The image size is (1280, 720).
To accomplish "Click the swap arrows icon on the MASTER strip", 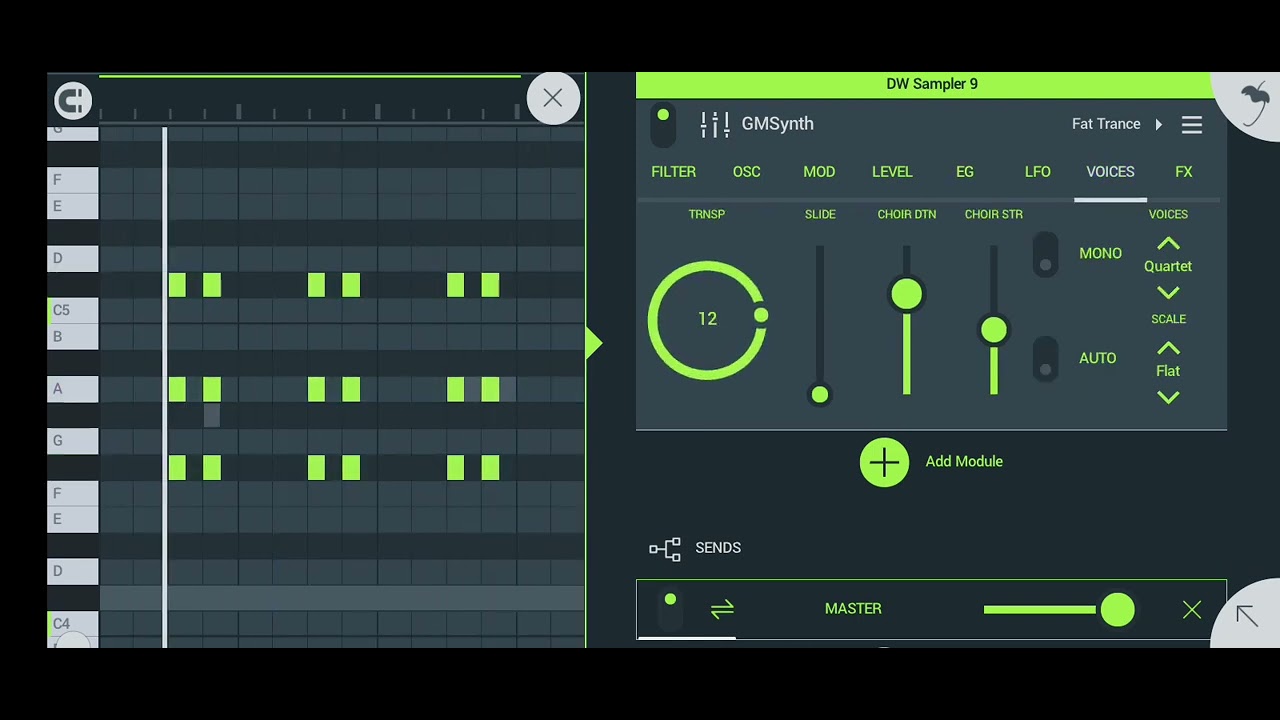I will tap(722, 609).
